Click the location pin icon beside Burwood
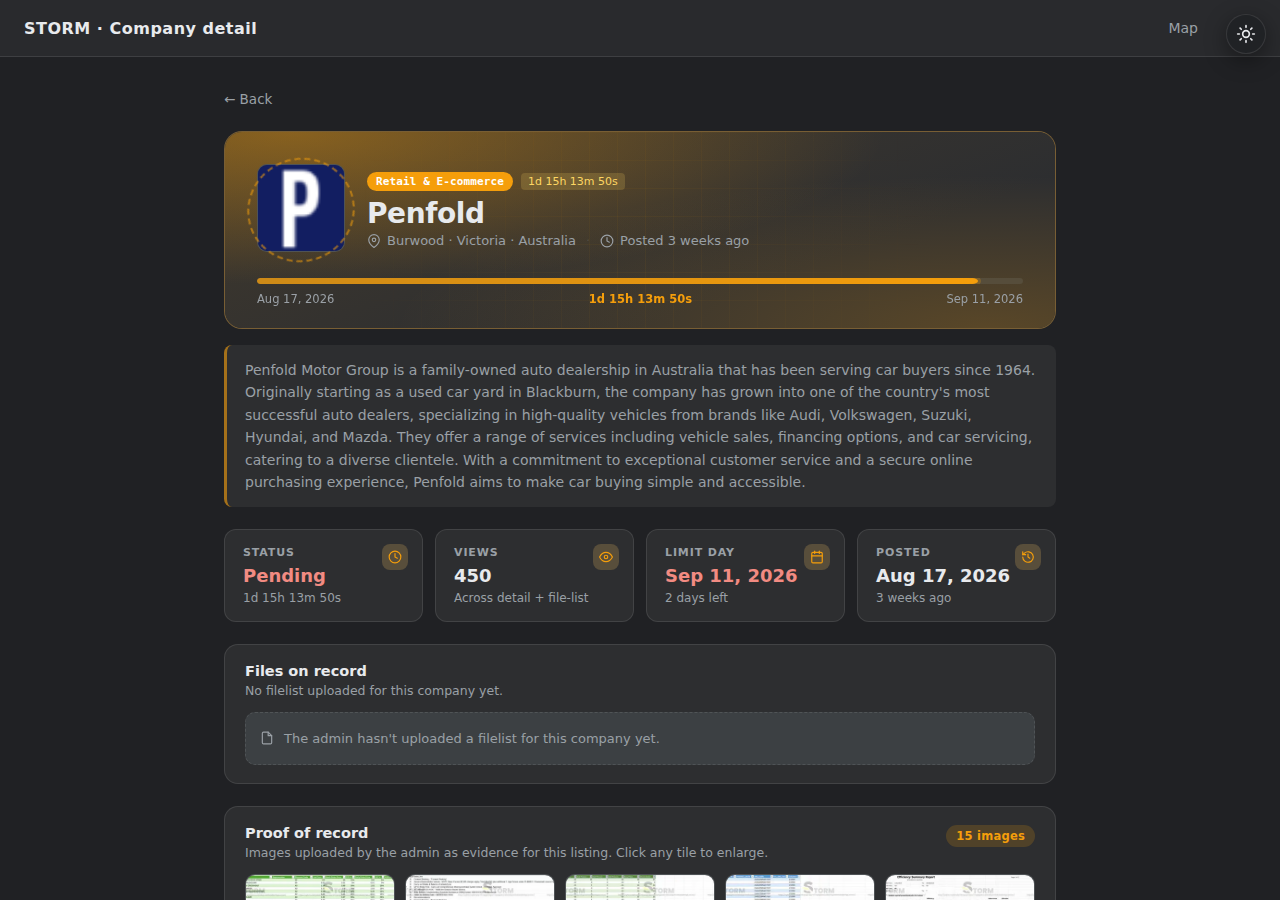The image size is (1280, 900). tap(374, 241)
